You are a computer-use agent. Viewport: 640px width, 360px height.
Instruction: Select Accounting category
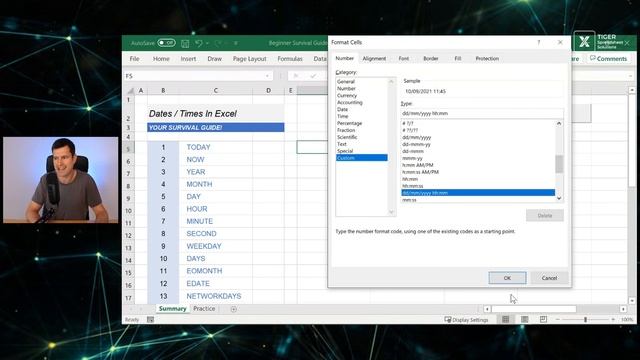(x=362, y=102)
